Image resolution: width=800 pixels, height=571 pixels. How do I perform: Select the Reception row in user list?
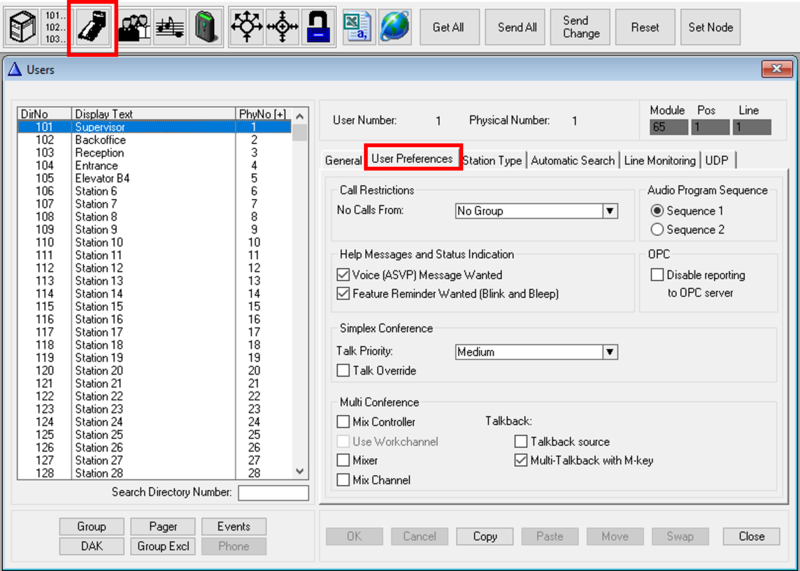coord(155,153)
